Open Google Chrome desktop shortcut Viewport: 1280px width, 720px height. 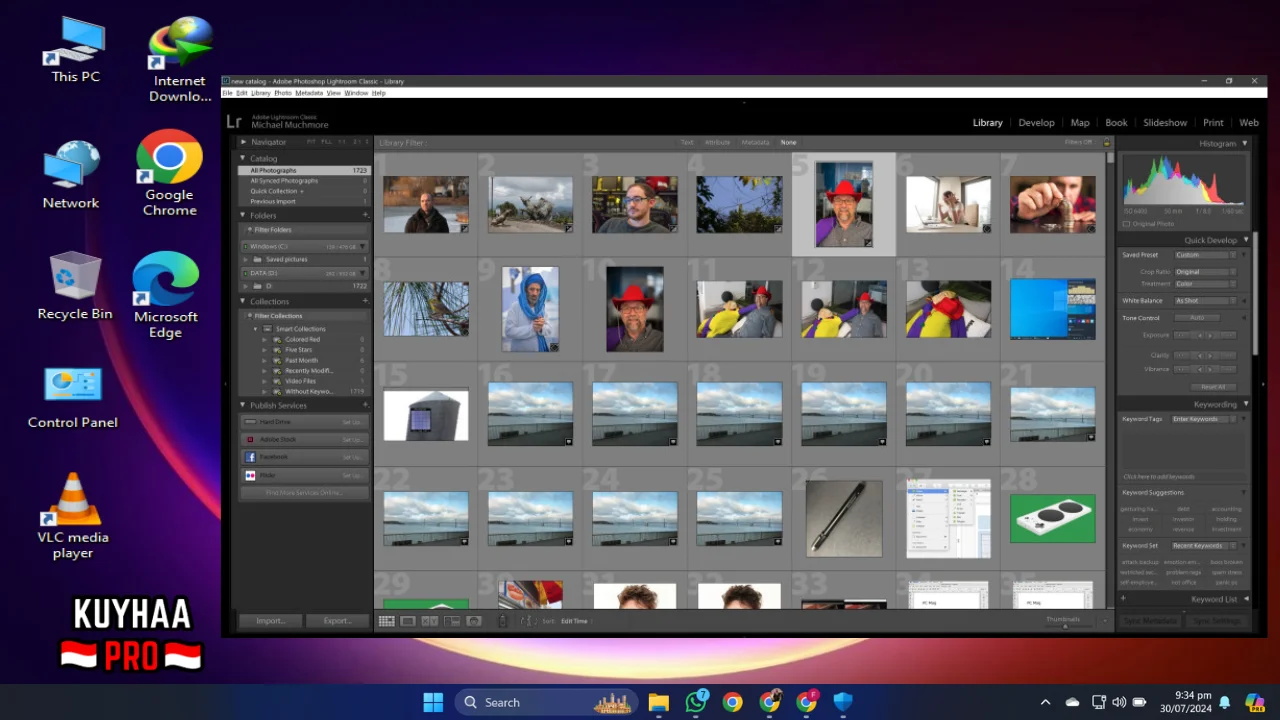click(x=169, y=172)
